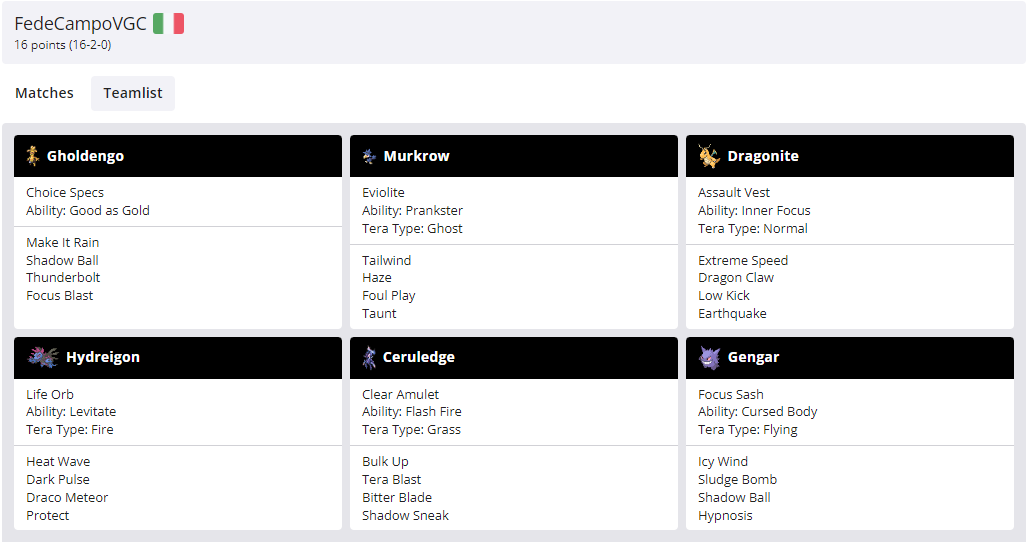Viewport: 1027px width, 542px height.
Task: Click the 16 points (16-2-0) record
Action: point(63,45)
